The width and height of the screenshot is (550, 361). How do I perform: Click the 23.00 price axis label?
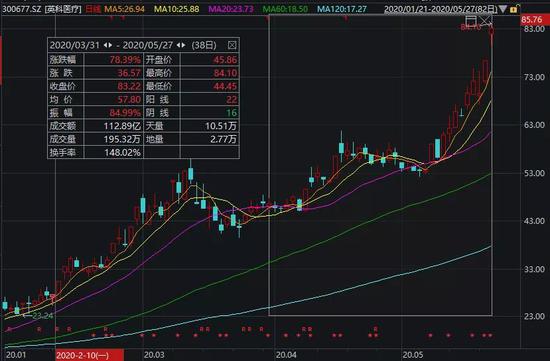pyautogui.click(x=534, y=316)
